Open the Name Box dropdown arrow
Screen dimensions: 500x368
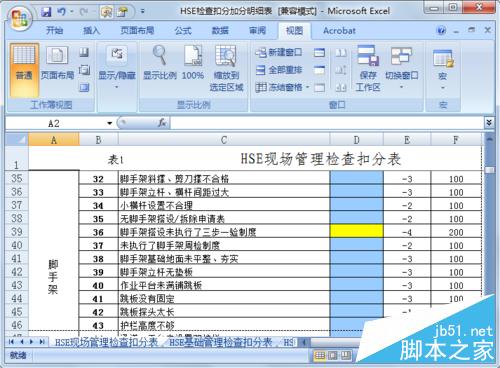tap(110, 124)
